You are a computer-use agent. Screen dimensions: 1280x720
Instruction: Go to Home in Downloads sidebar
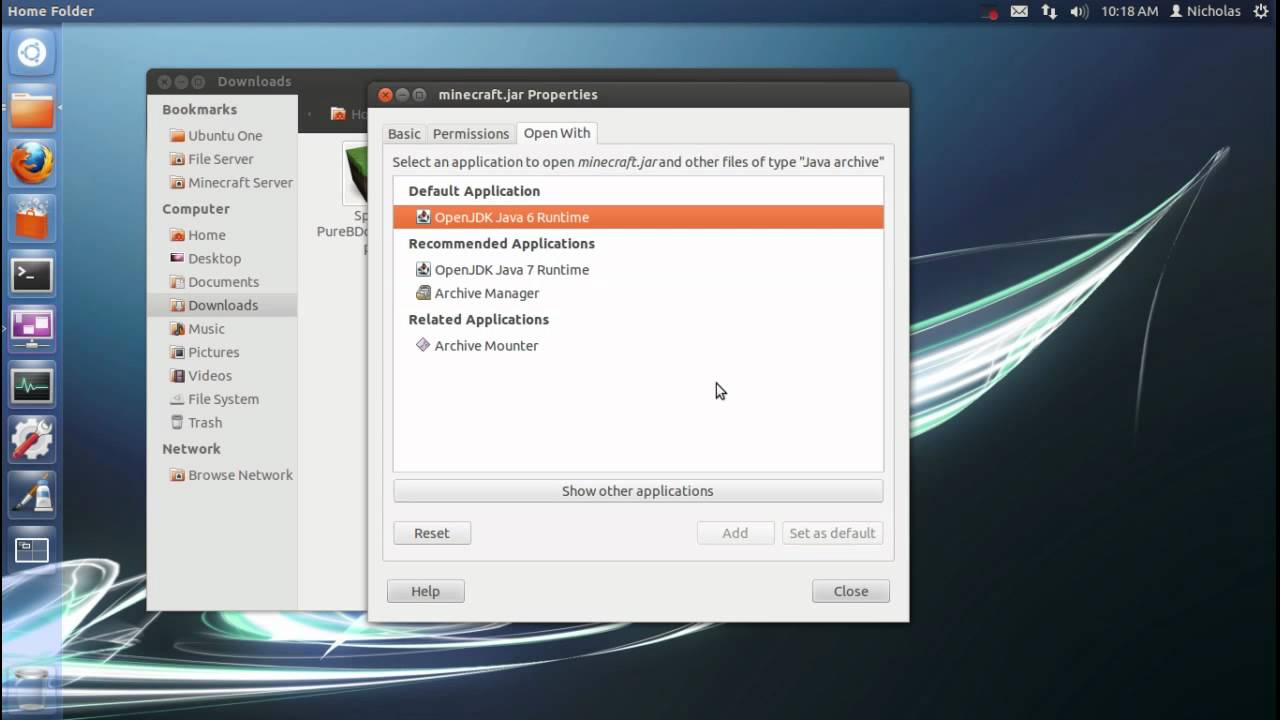pyautogui.click(x=222, y=235)
